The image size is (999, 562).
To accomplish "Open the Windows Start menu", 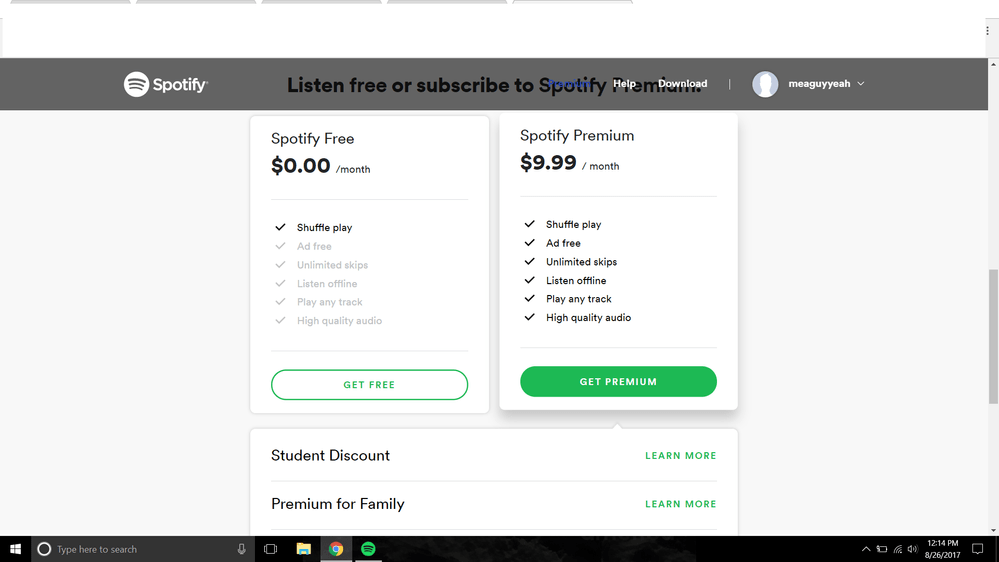I will (15, 549).
